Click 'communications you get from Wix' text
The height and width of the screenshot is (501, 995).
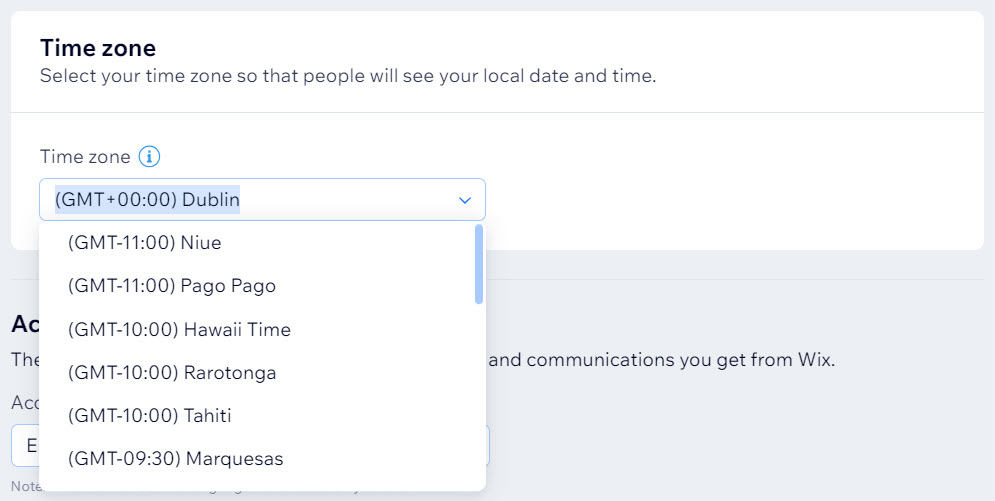(680, 360)
